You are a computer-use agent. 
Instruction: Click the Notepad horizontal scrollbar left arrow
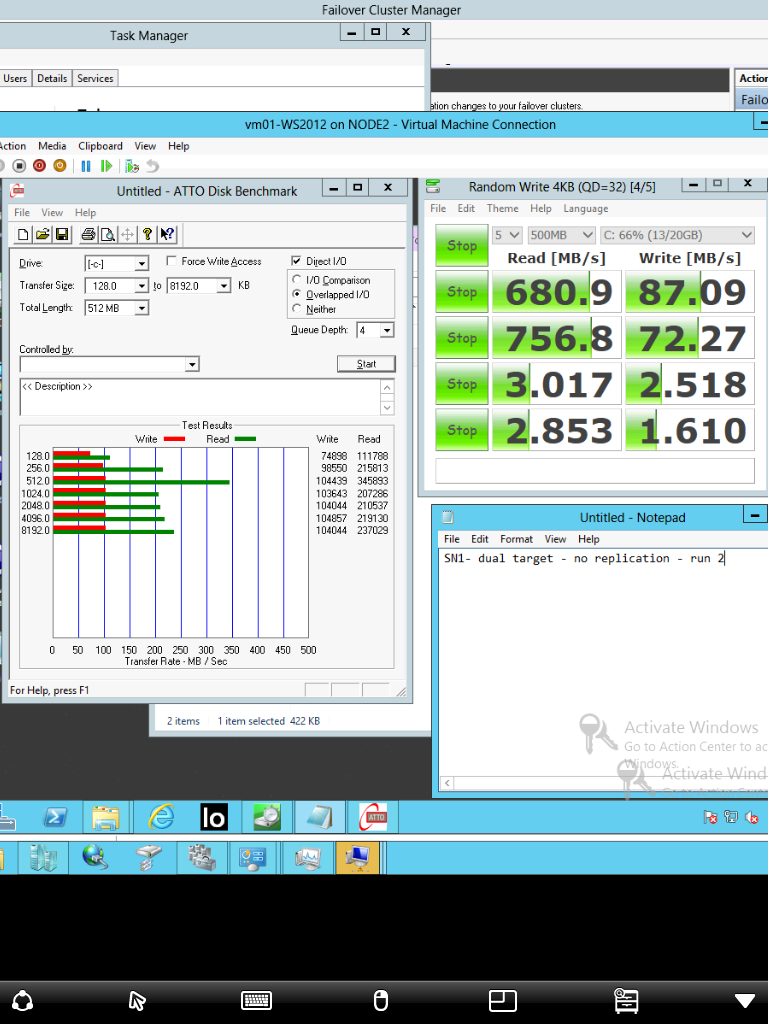(447, 783)
